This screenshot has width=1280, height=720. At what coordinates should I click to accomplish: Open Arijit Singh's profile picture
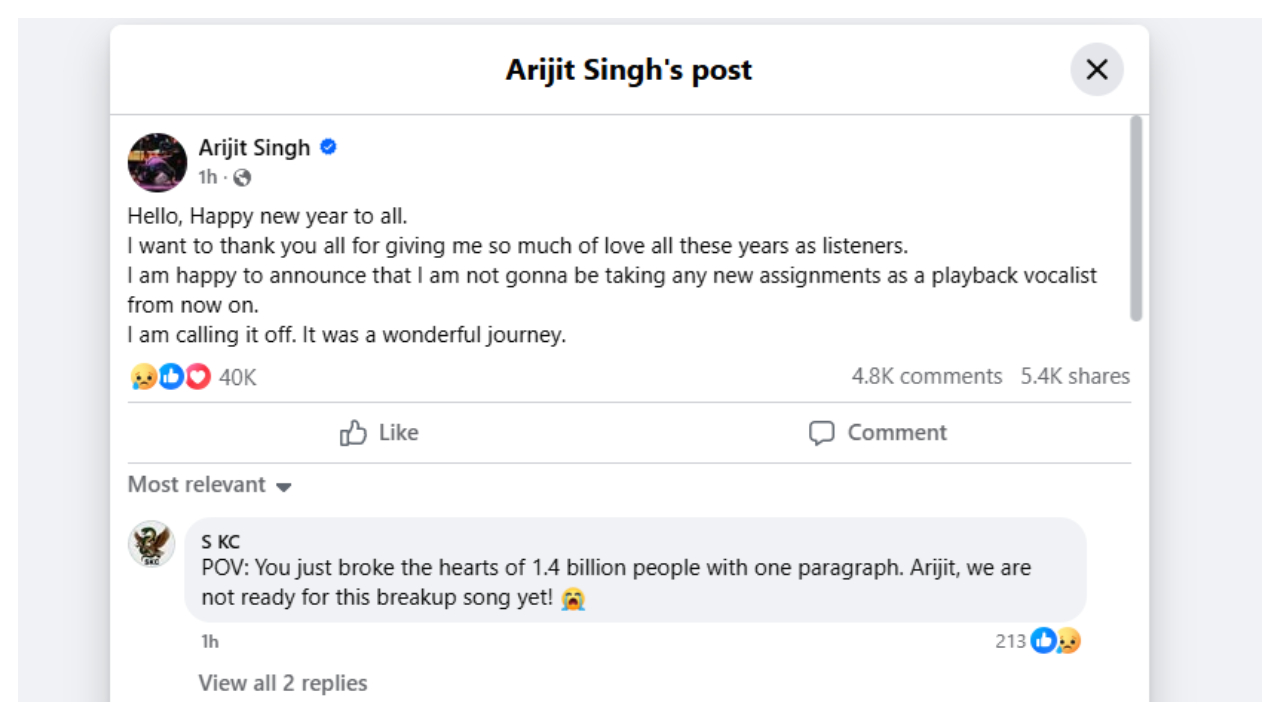(x=157, y=162)
